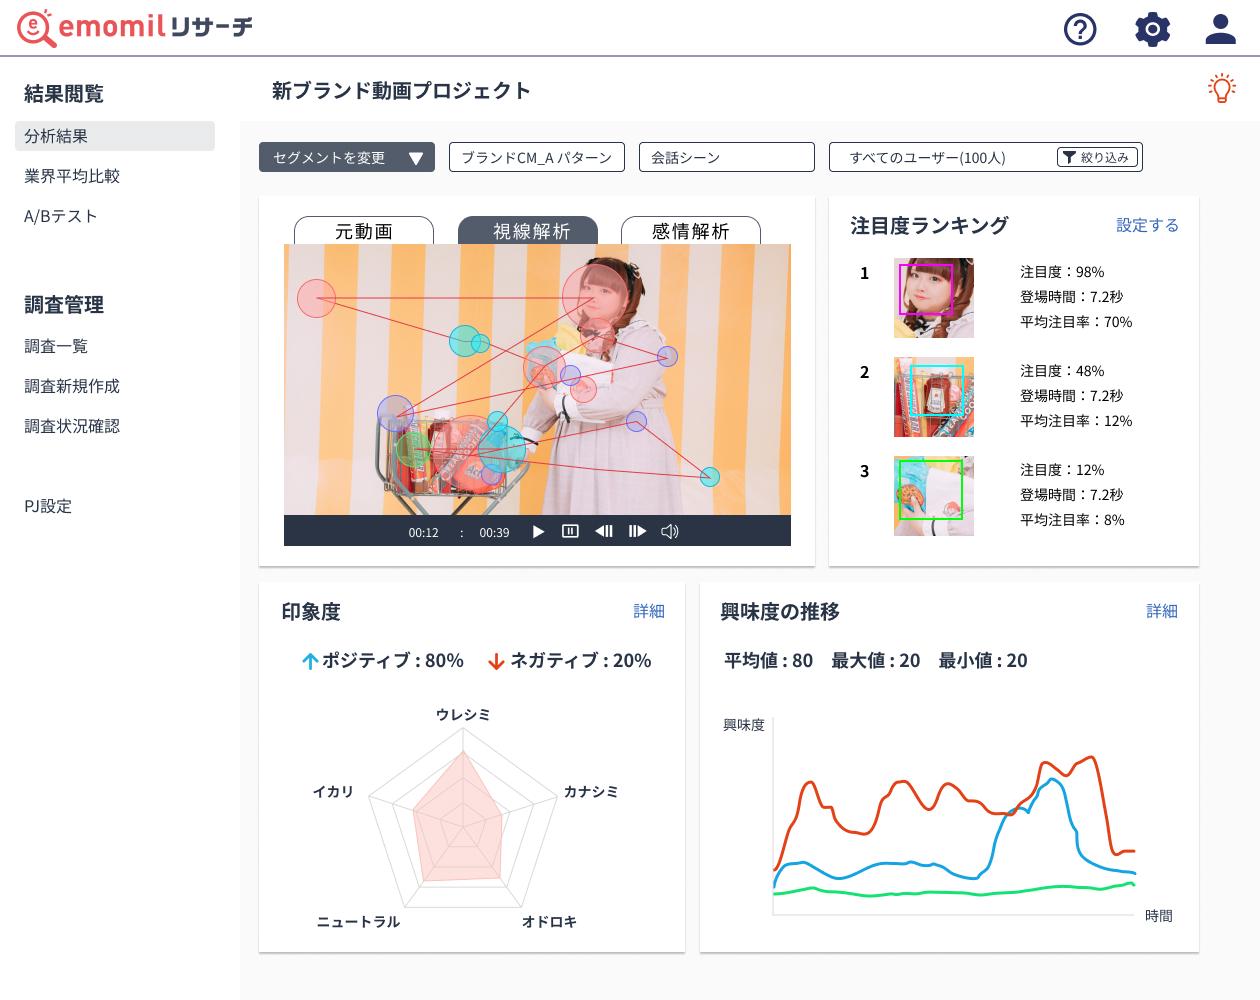This screenshot has width=1260, height=1000.
Task: Open settings with the gear icon
Action: [1152, 29]
